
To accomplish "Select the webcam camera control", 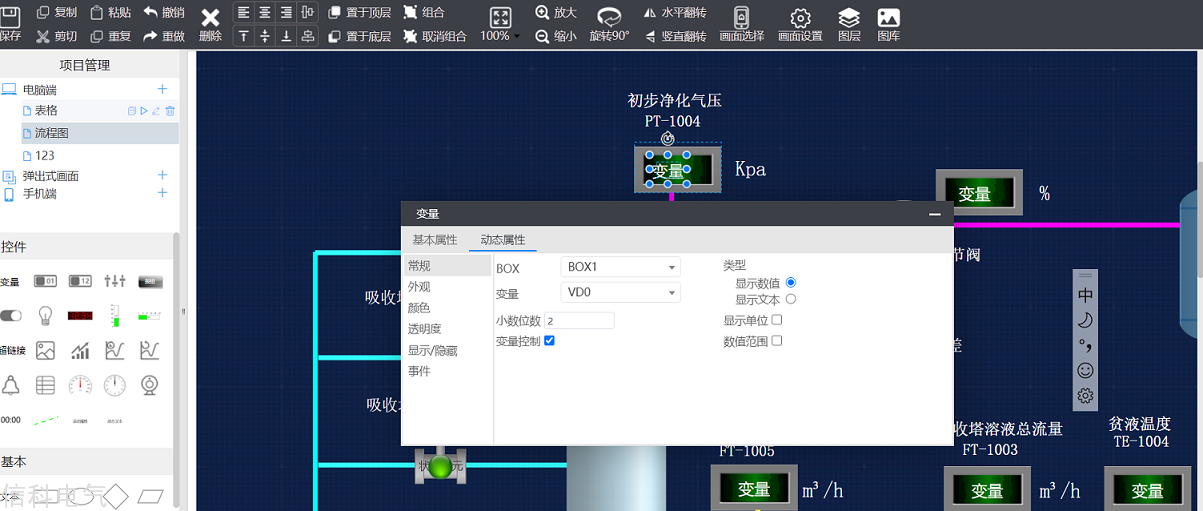I will coord(149,385).
